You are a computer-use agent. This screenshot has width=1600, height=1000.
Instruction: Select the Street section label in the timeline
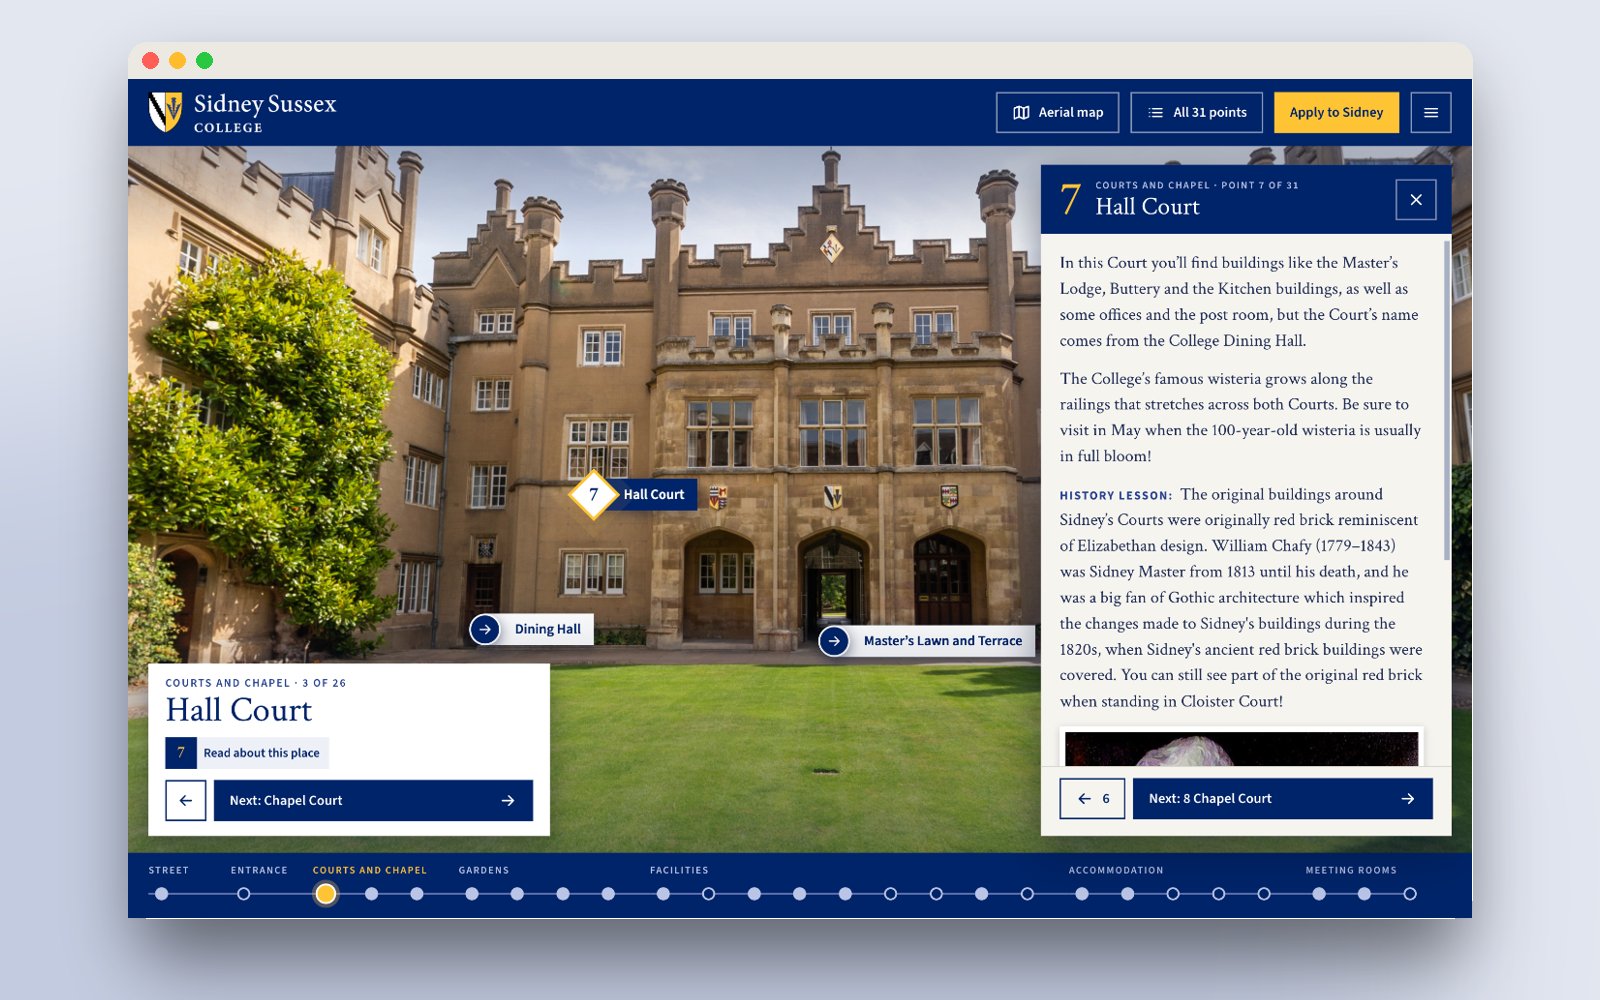point(169,870)
